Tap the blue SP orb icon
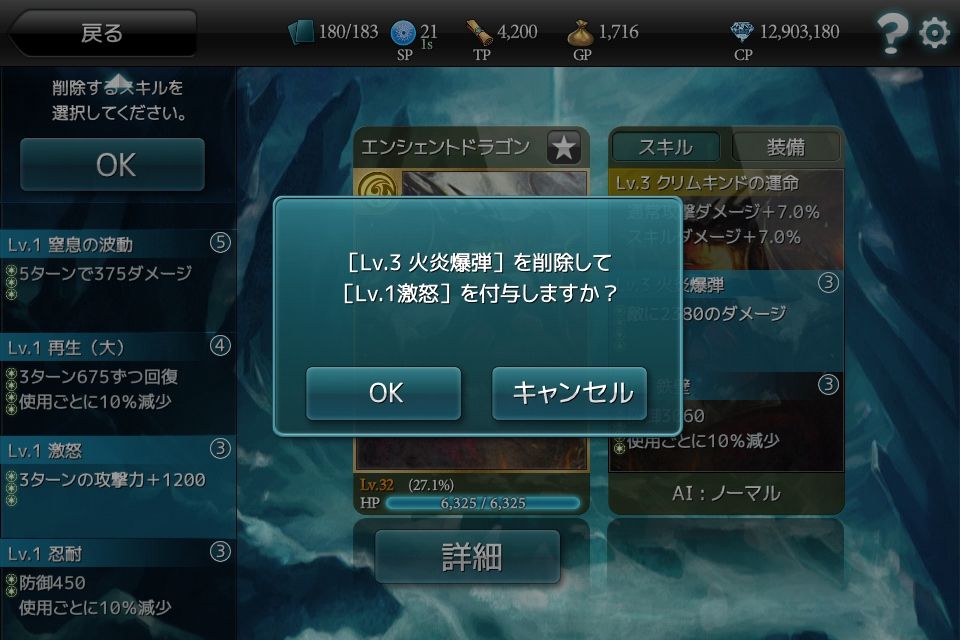 click(403, 32)
